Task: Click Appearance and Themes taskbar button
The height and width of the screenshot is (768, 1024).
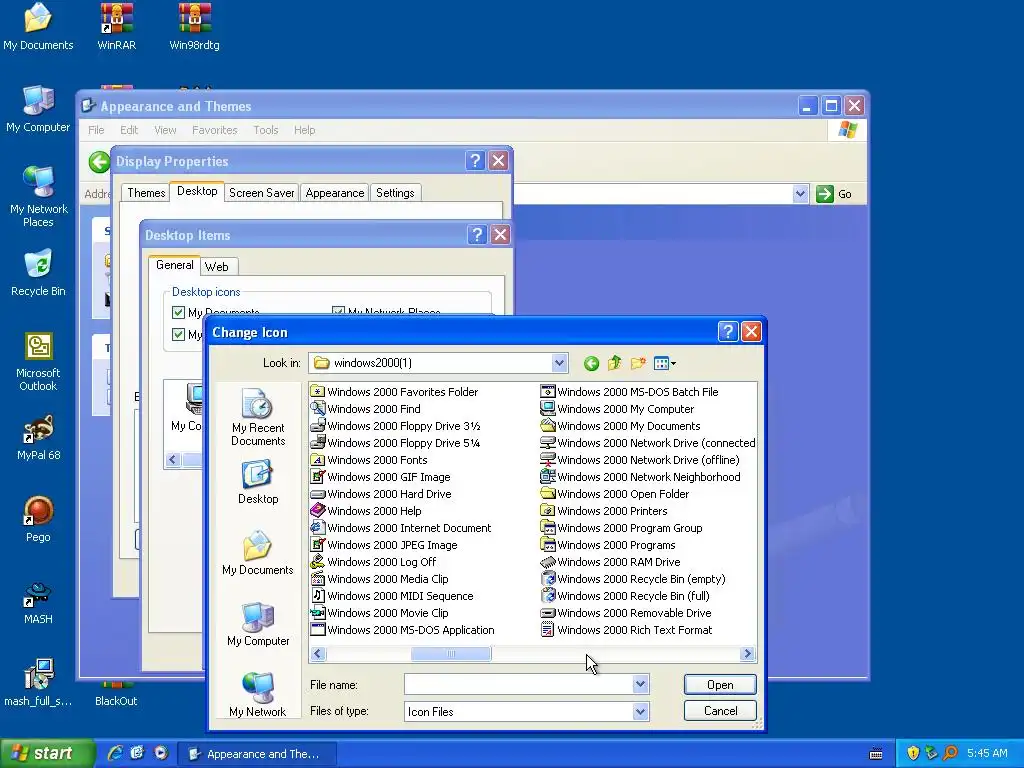Action: [x=258, y=754]
